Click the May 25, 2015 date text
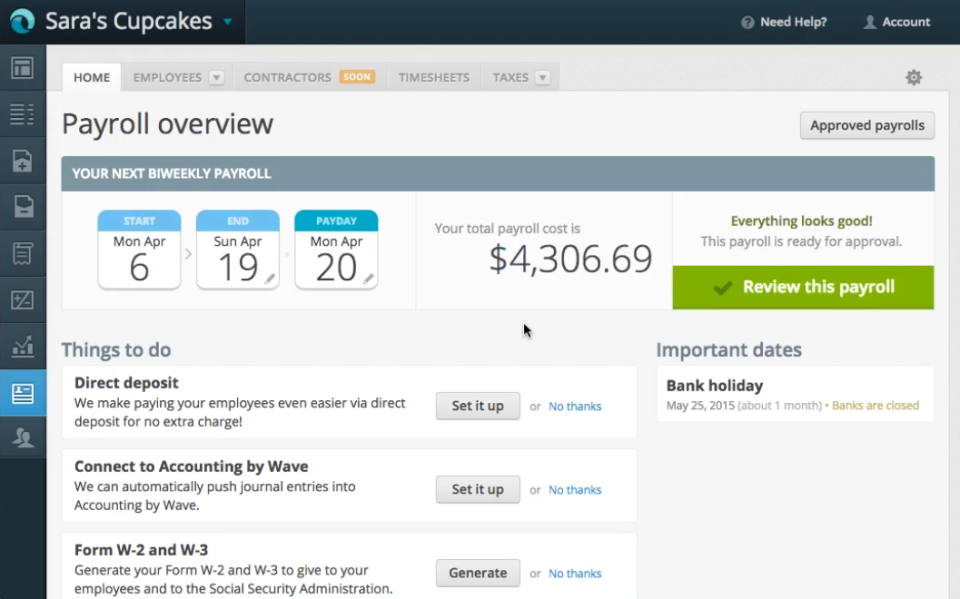This screenshot has width=960, height=599. (700, 405)
